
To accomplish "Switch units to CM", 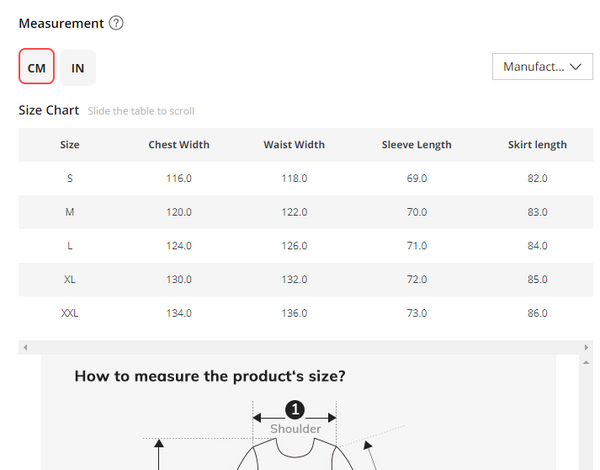I will 36,66.
